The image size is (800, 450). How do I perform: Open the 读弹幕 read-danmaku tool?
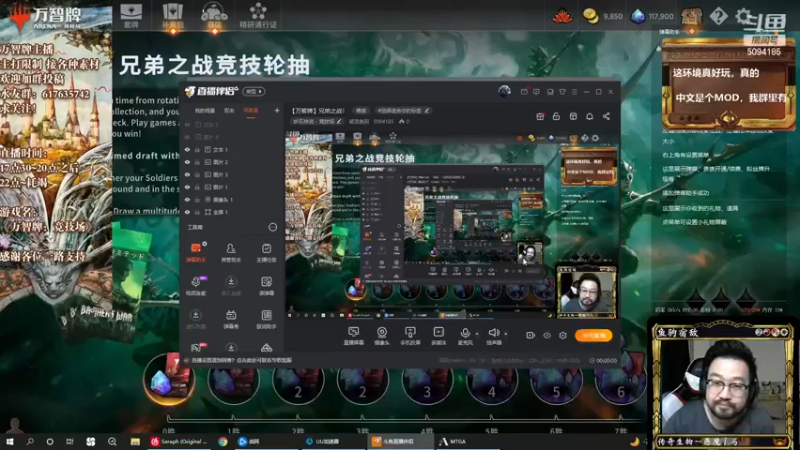(266, 286)
